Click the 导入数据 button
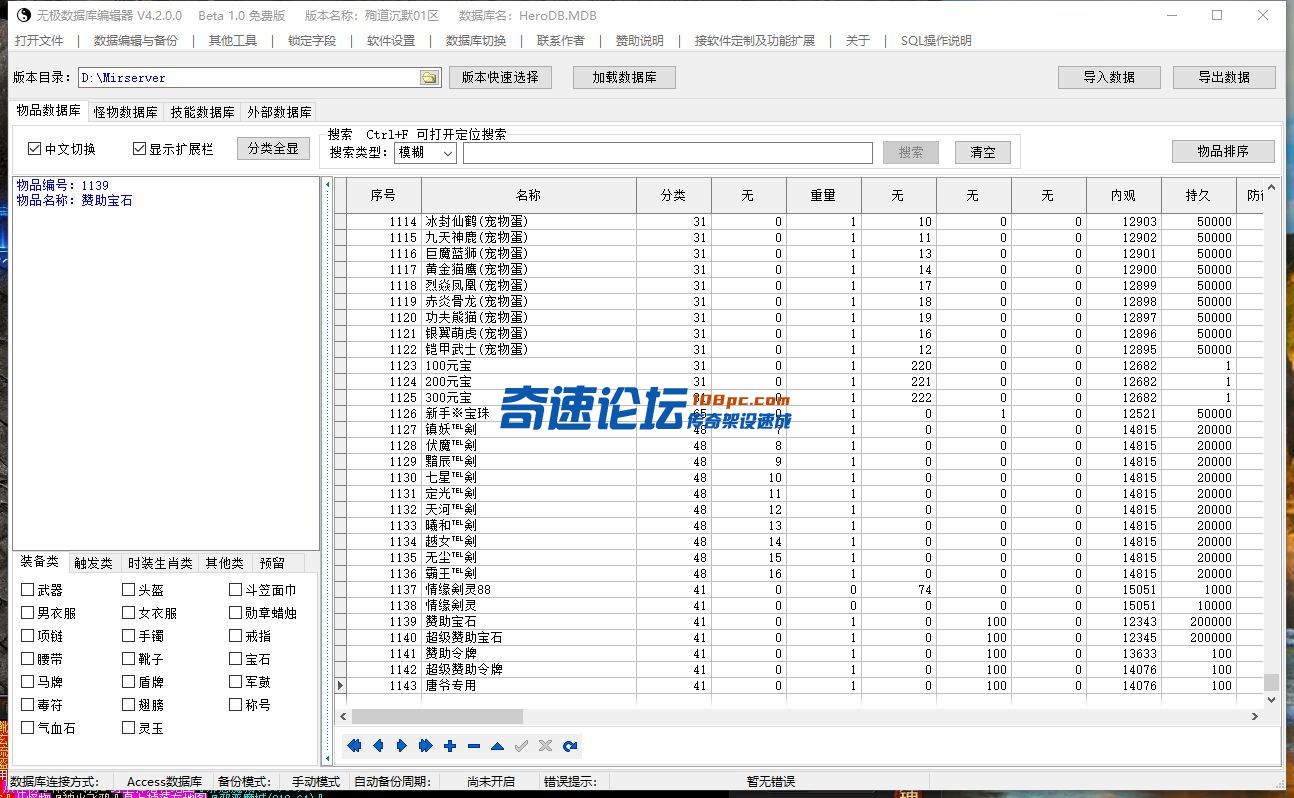The height and width of the screenshot is (798, 1294). click(x=1109, y=77)
